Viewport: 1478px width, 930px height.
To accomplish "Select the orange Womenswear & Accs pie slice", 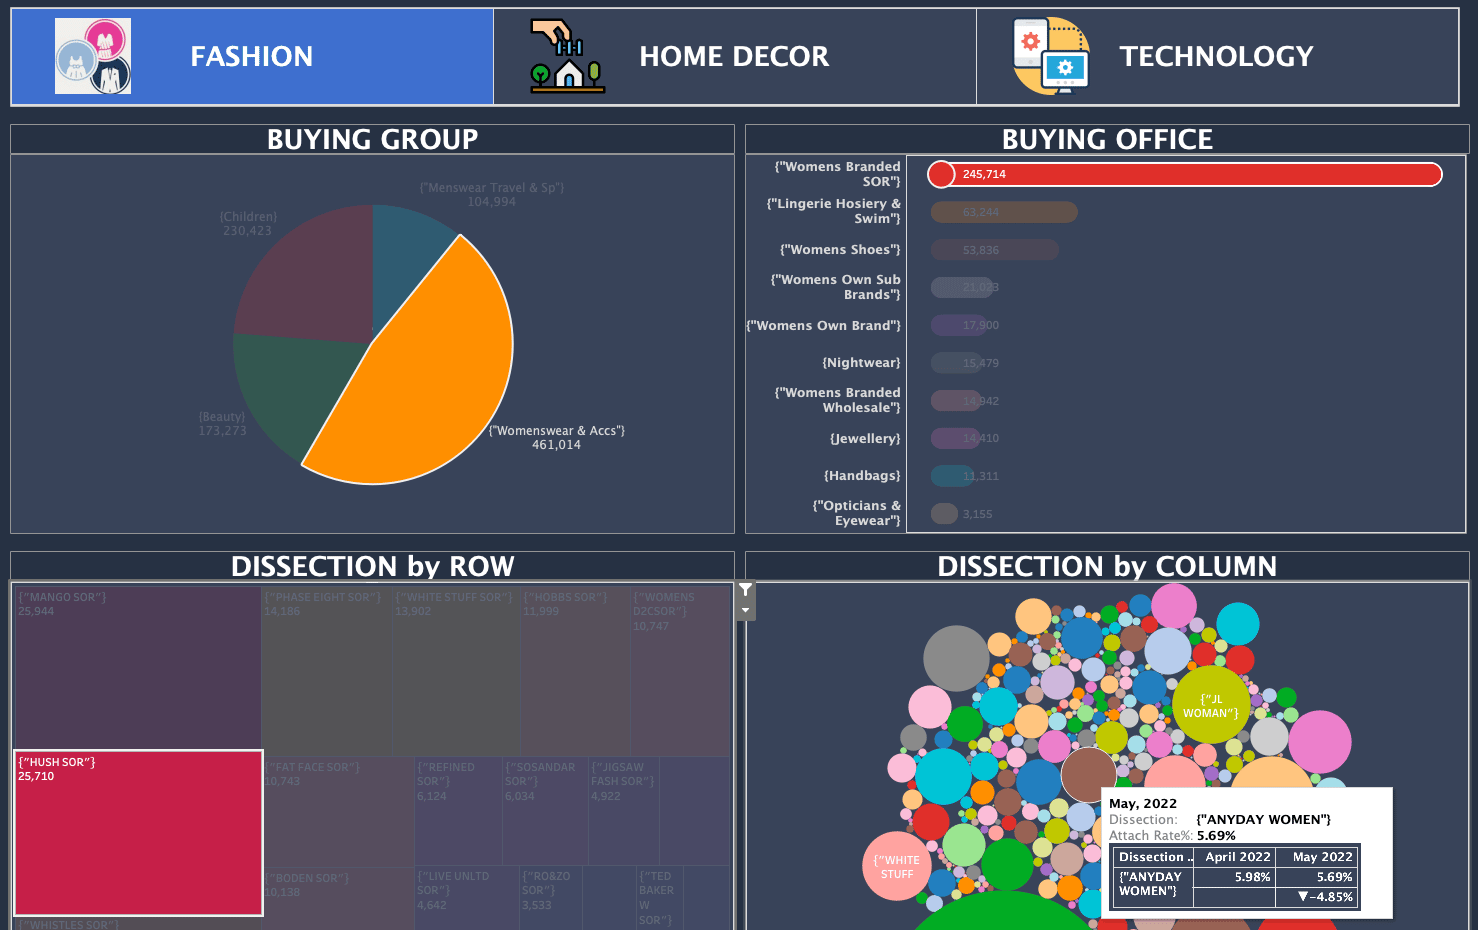I will [x=430, y=380].
